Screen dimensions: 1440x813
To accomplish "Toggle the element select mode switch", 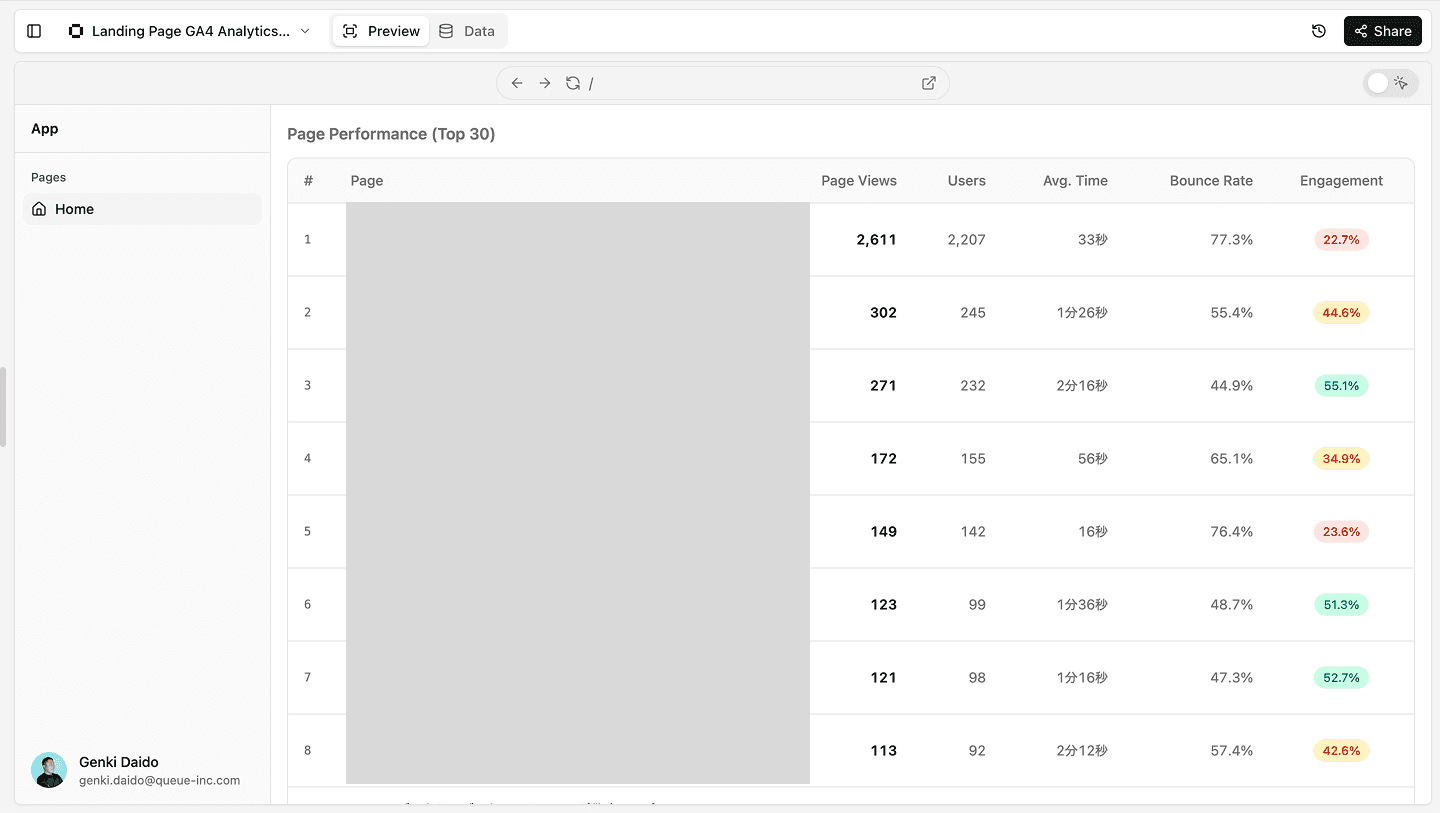I will pos(1391,83).
